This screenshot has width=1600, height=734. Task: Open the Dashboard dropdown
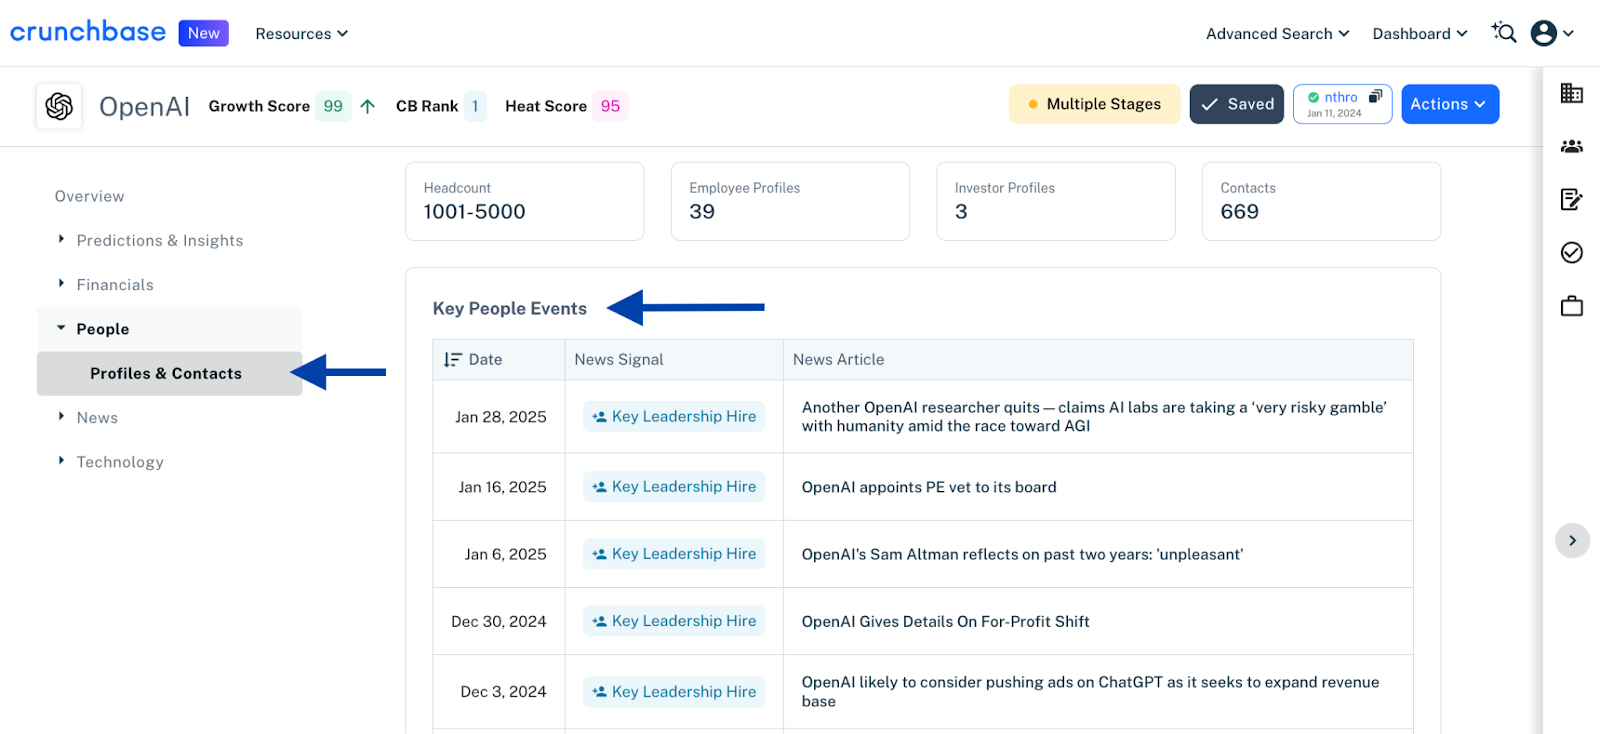(1420, 33)
